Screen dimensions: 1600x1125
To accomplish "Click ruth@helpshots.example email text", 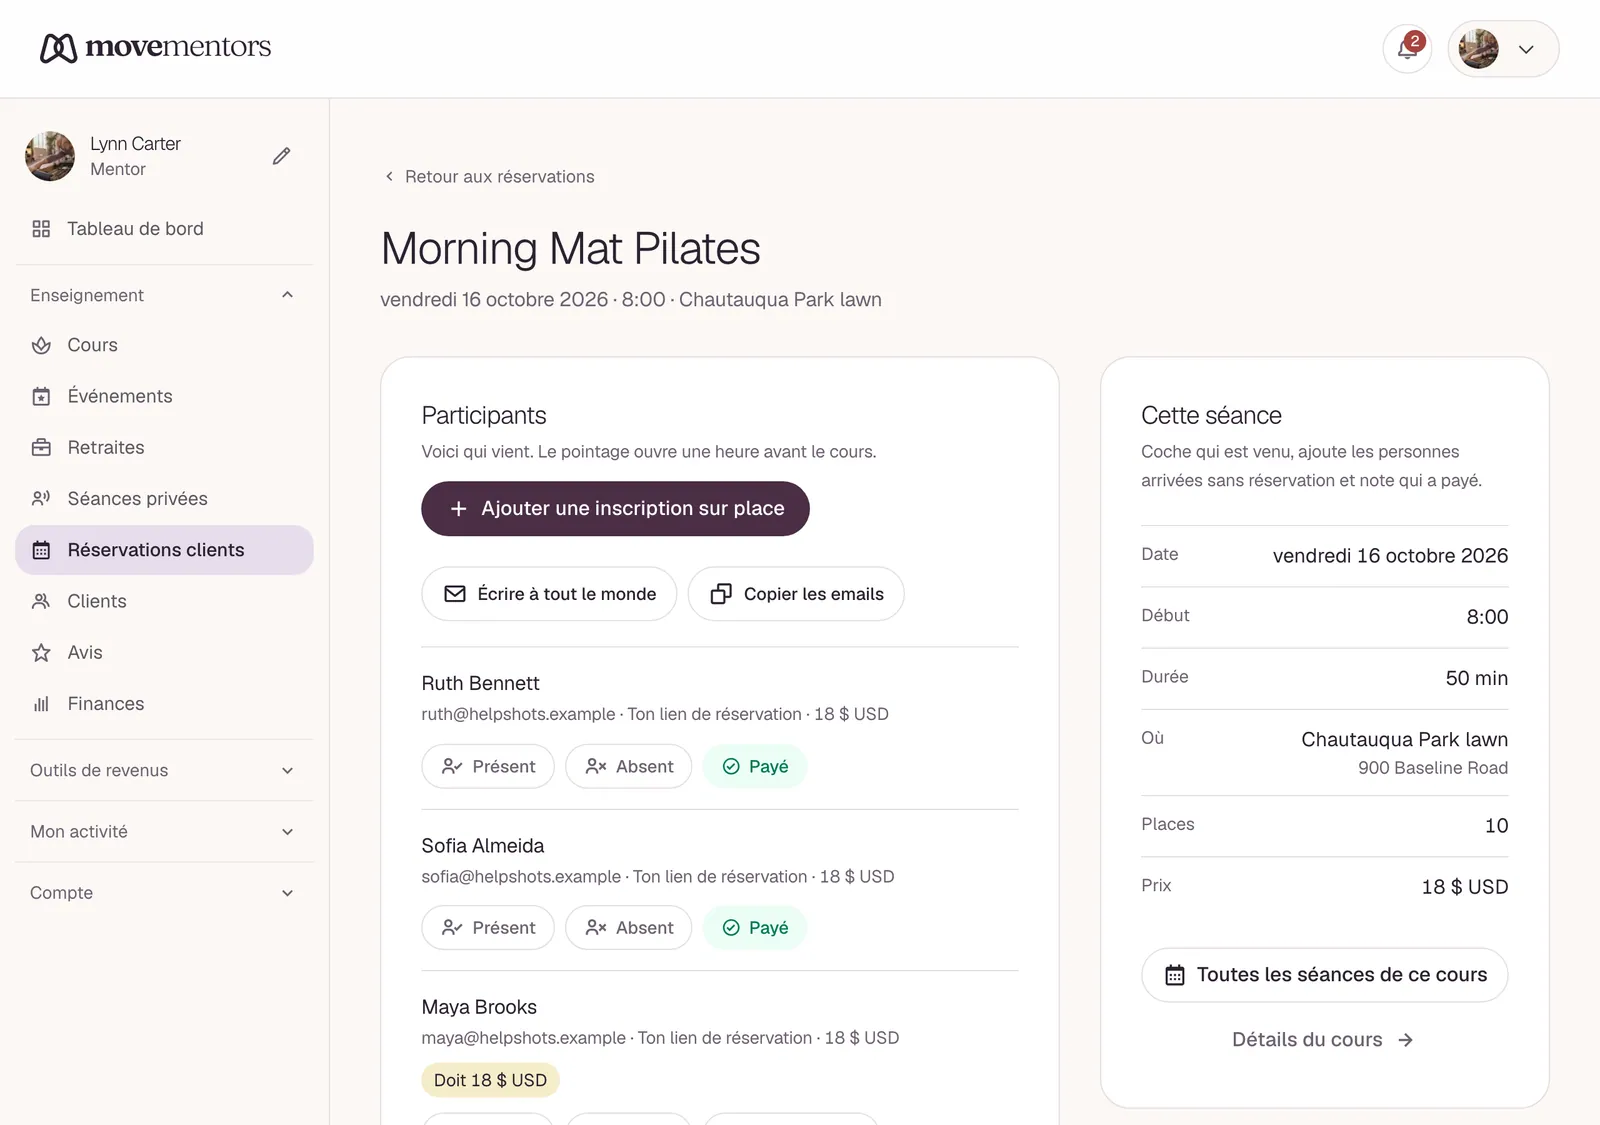I will (518, 714).
